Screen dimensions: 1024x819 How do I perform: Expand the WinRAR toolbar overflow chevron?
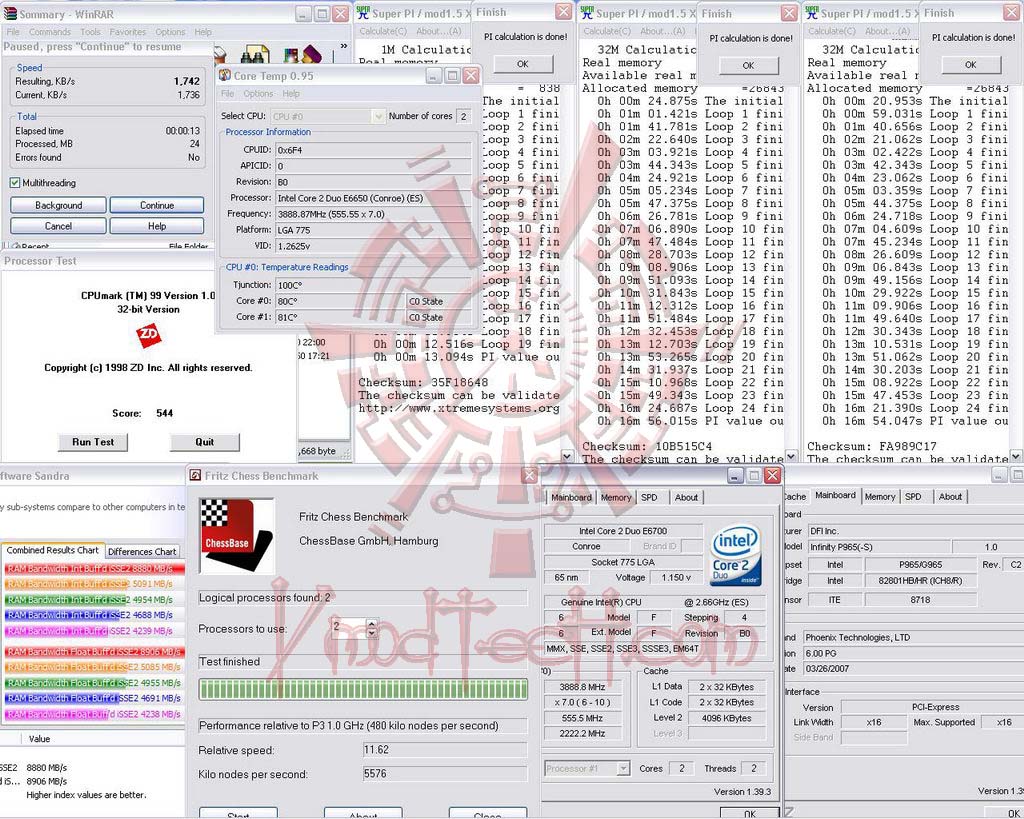(344, 46)
